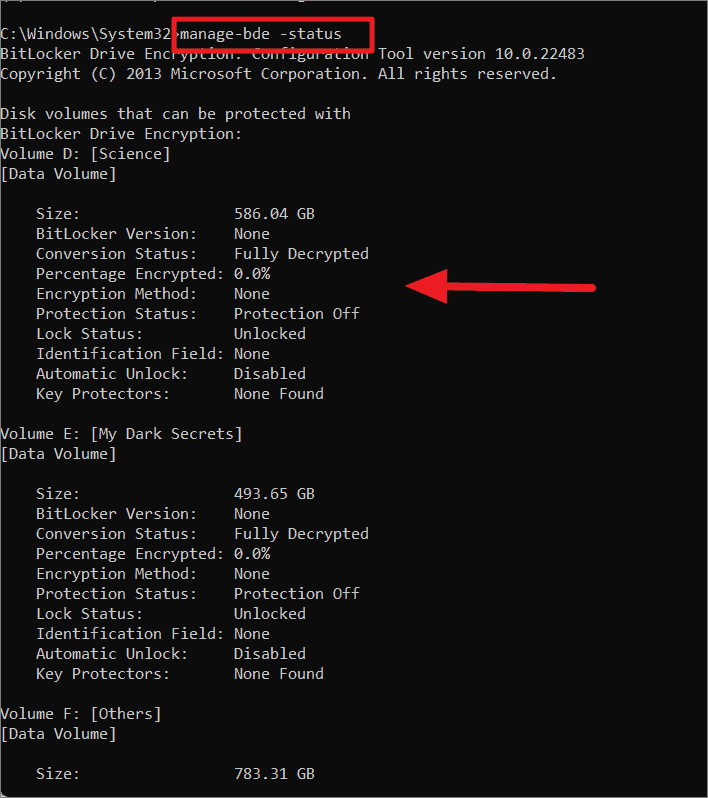The height and width of the screenshot is (798, 708).
Task: Click the Volume D: [Science] heading
Action: [x=86, y=154]
